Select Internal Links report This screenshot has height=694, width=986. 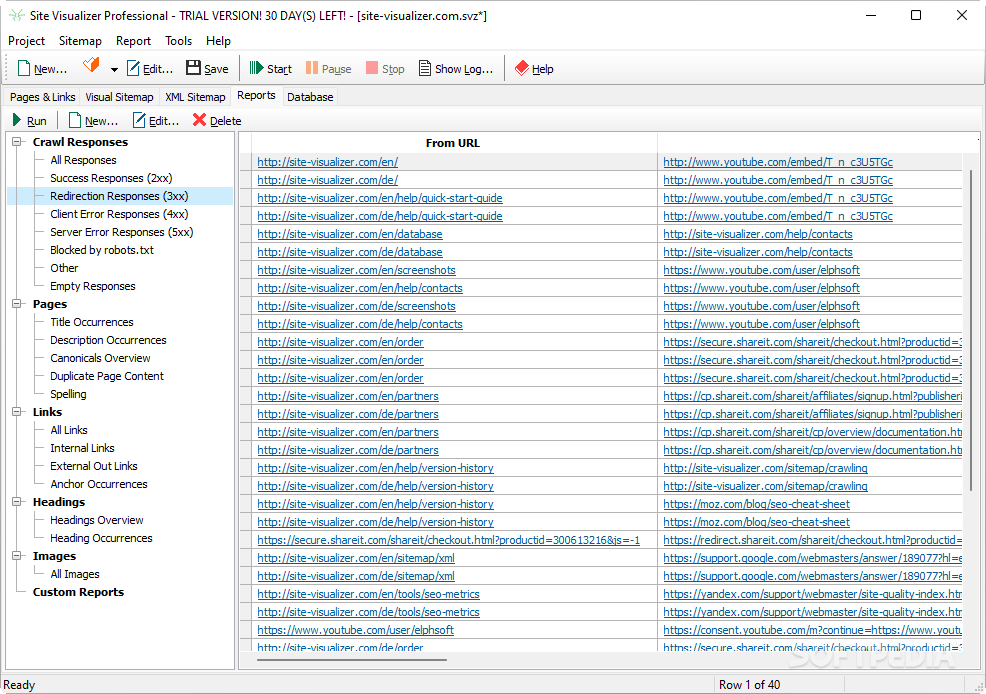pyautogui.click(x=82, y=449)
